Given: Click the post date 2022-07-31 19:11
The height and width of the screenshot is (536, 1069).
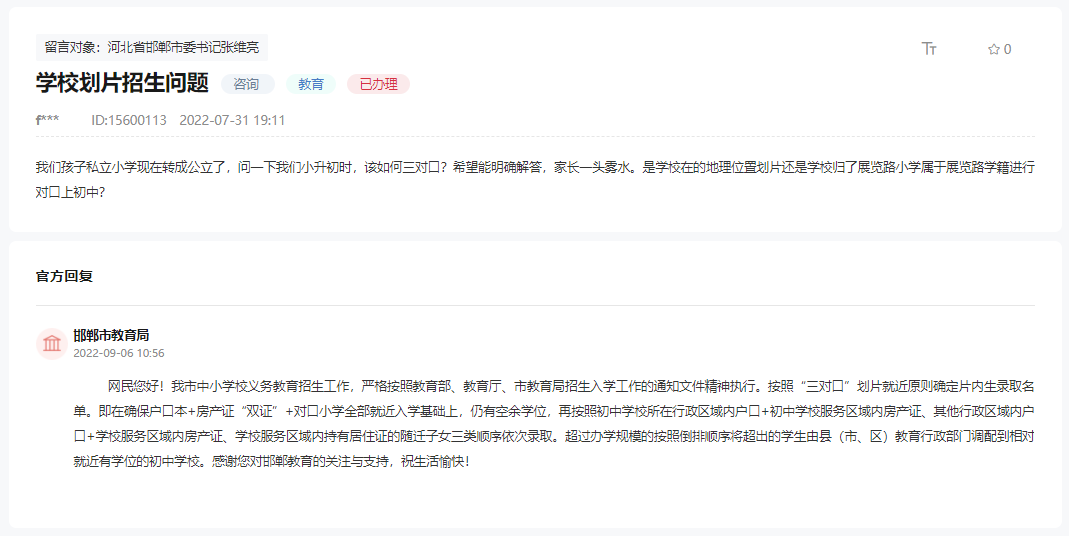Looking at the screenshot, I should (x=232, y=120).
